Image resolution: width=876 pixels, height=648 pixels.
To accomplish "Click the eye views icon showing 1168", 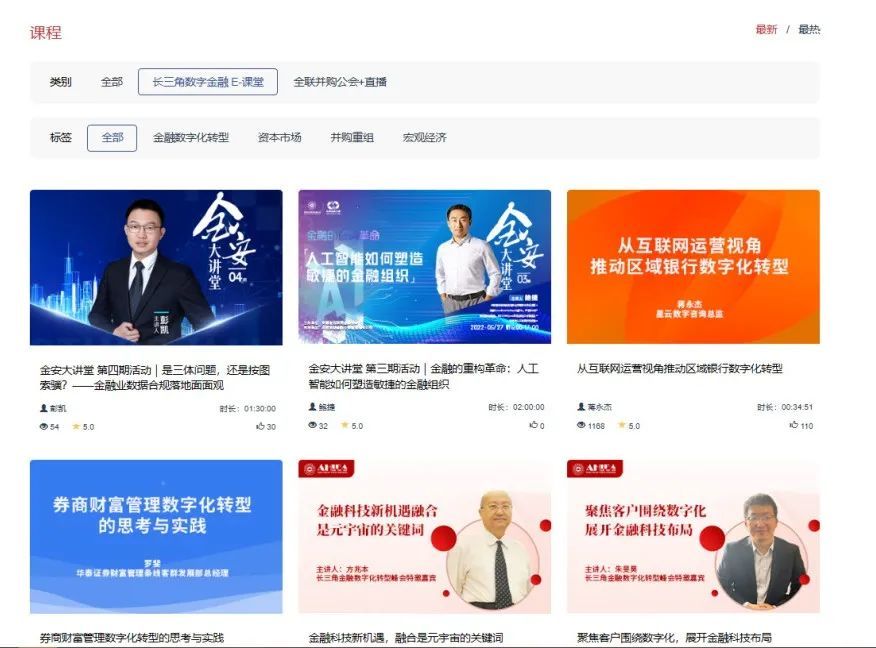I will coord(581,425).
